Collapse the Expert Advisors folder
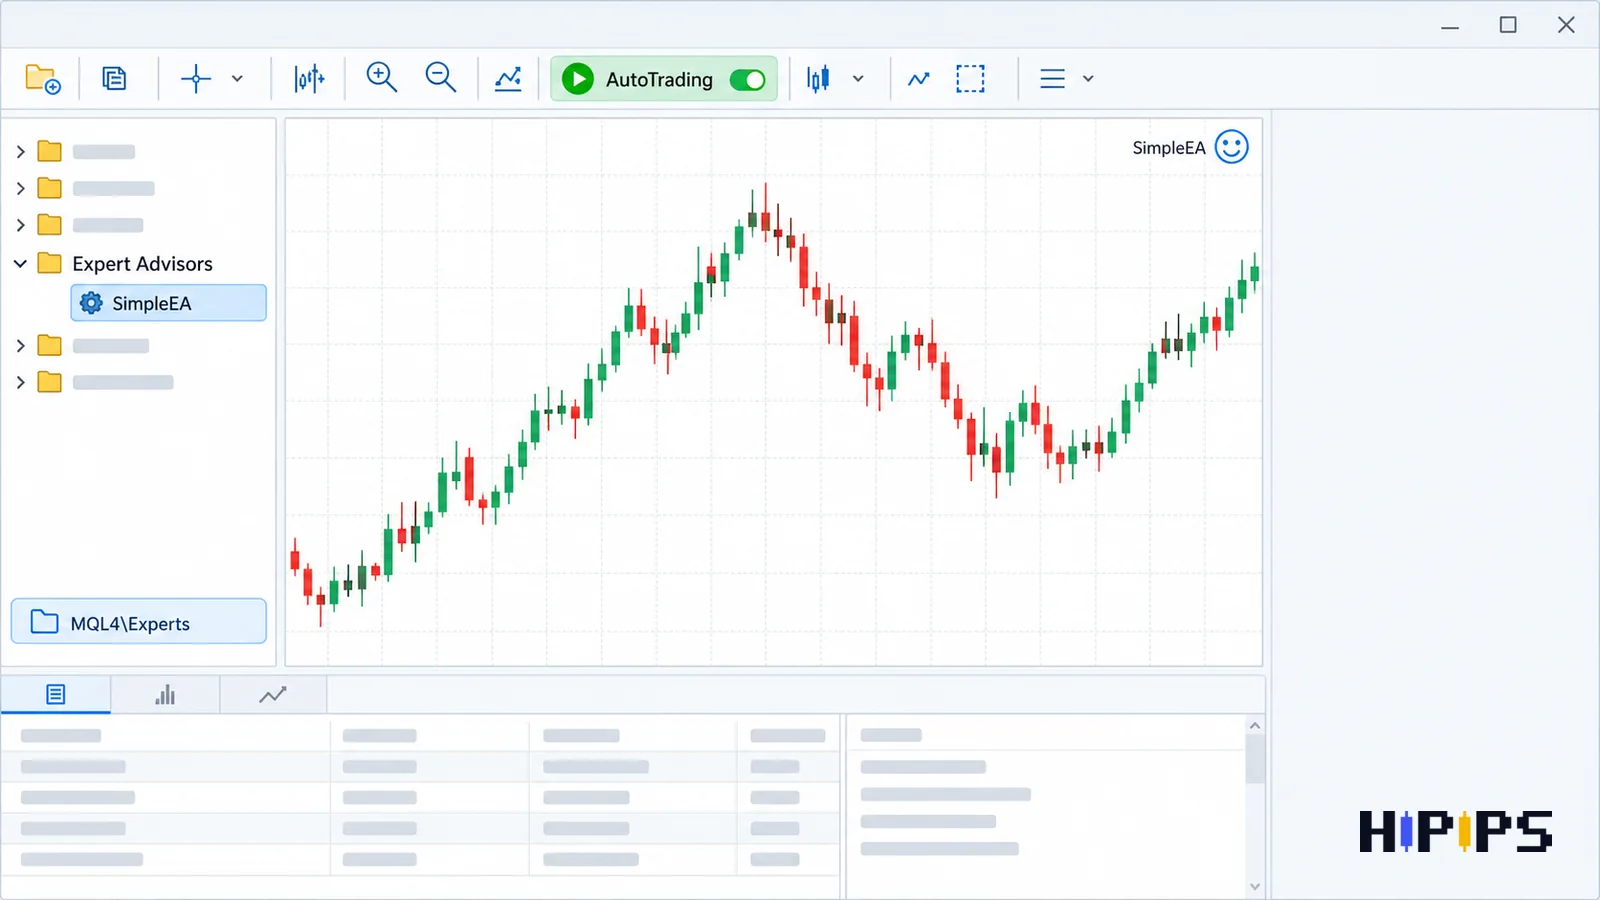The width and height of the screenshot is (1600, 900). pyautogui.click(x=20, y=264)
